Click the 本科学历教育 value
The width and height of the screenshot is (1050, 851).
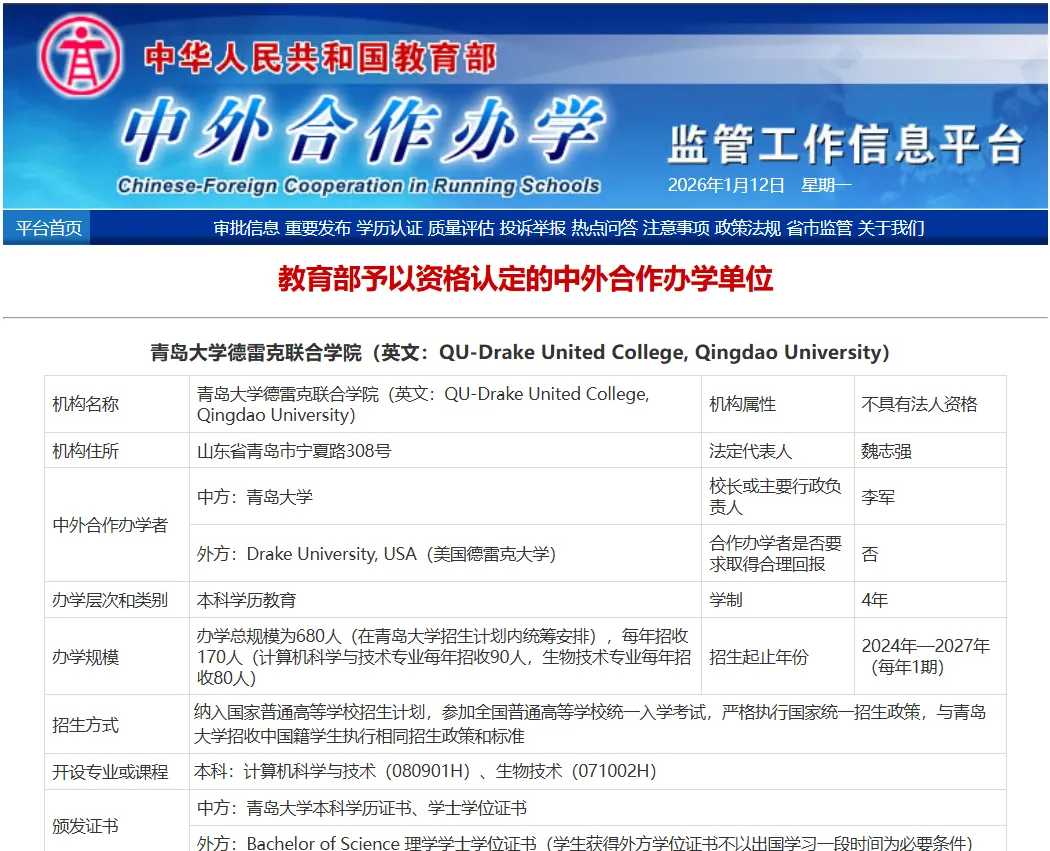246,601
